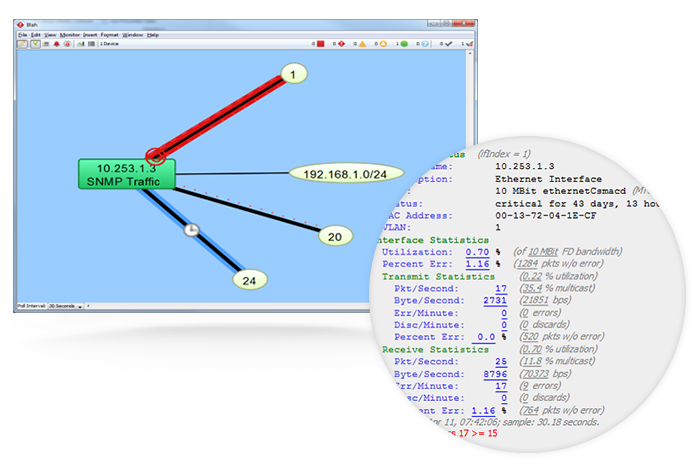Viewport: 695px width, 475px height.
Task: Open the Poll Interval 30 Seconds dropdown
Action: (66, 306)
